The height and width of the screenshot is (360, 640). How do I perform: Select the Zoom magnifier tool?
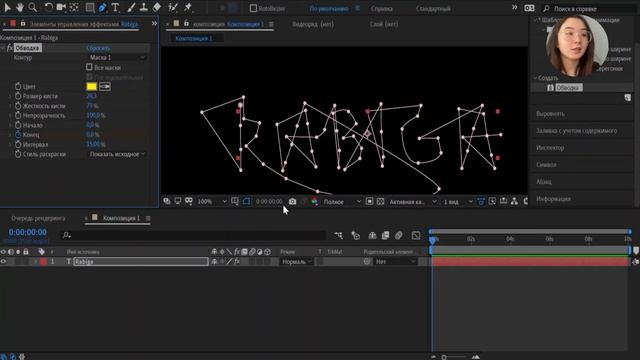(33, 7)
